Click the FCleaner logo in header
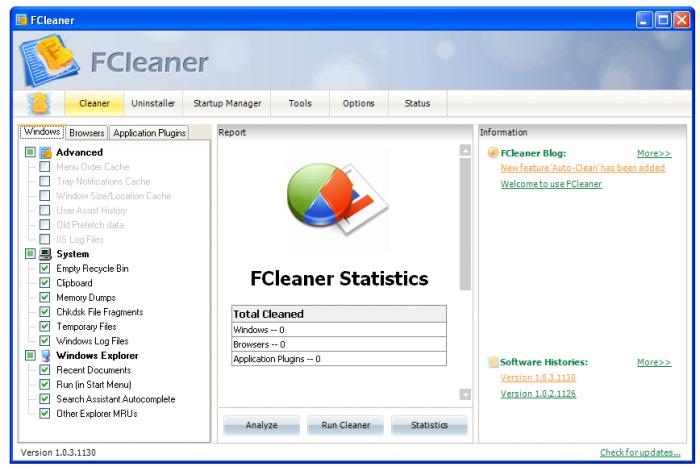 pyautogui.click(x=49, y=59)
